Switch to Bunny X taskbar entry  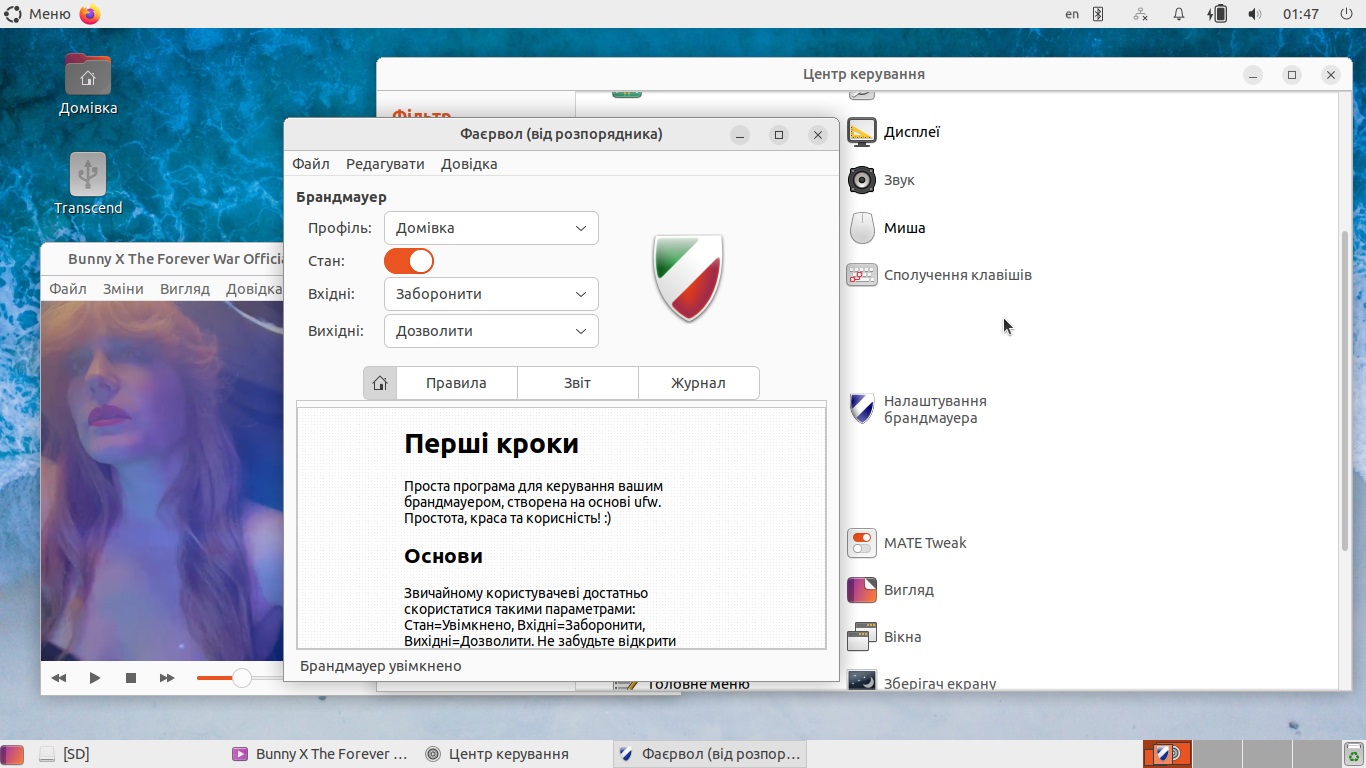(x=320, y=754)
